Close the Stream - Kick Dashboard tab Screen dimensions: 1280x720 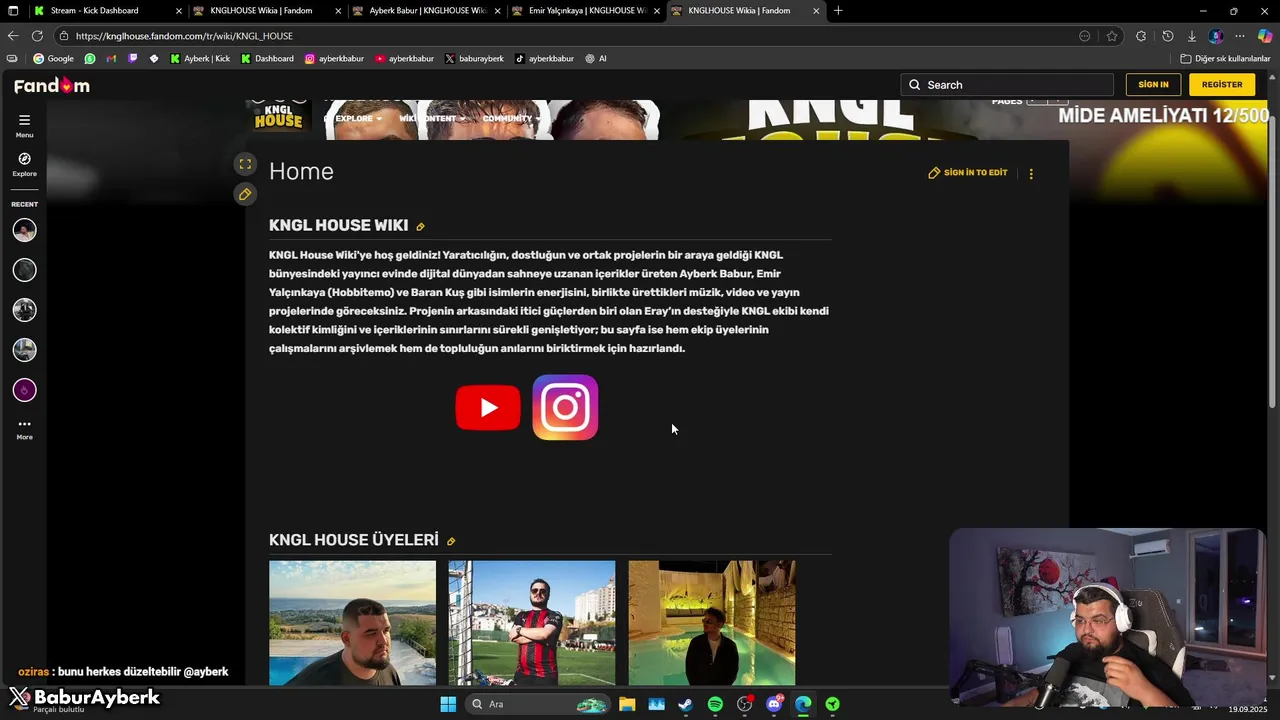[179, 11]
